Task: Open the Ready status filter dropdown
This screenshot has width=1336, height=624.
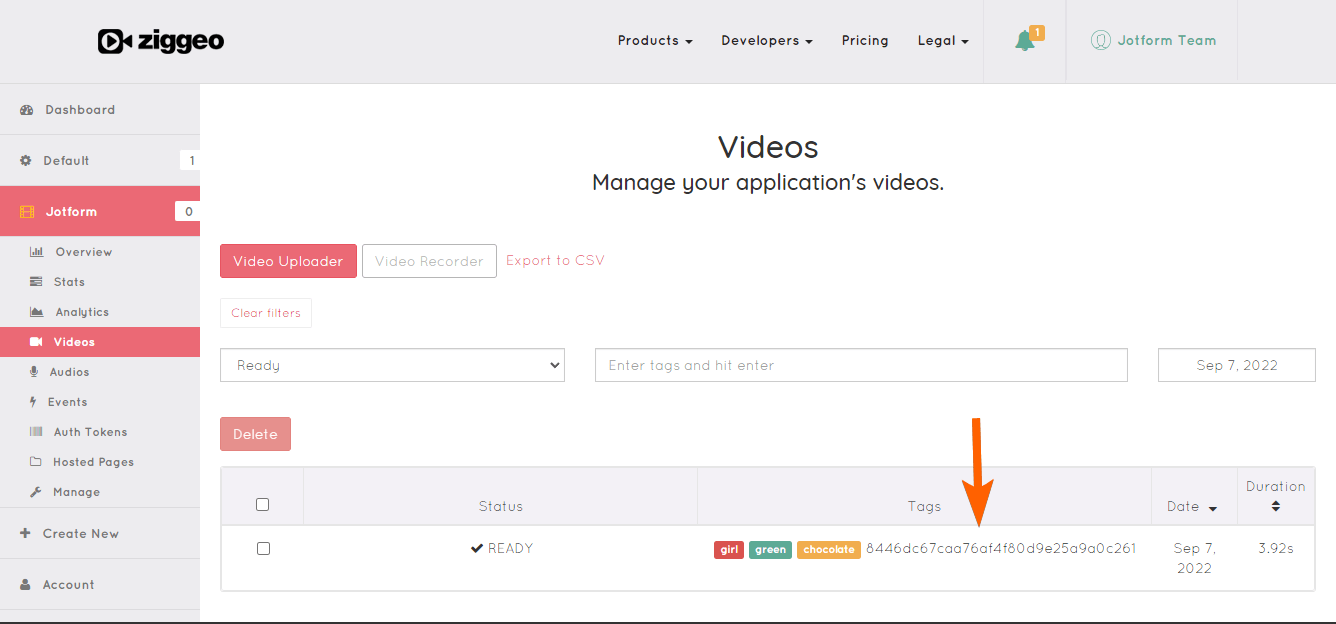Action: pyautogui.click(x=392, y=365)
